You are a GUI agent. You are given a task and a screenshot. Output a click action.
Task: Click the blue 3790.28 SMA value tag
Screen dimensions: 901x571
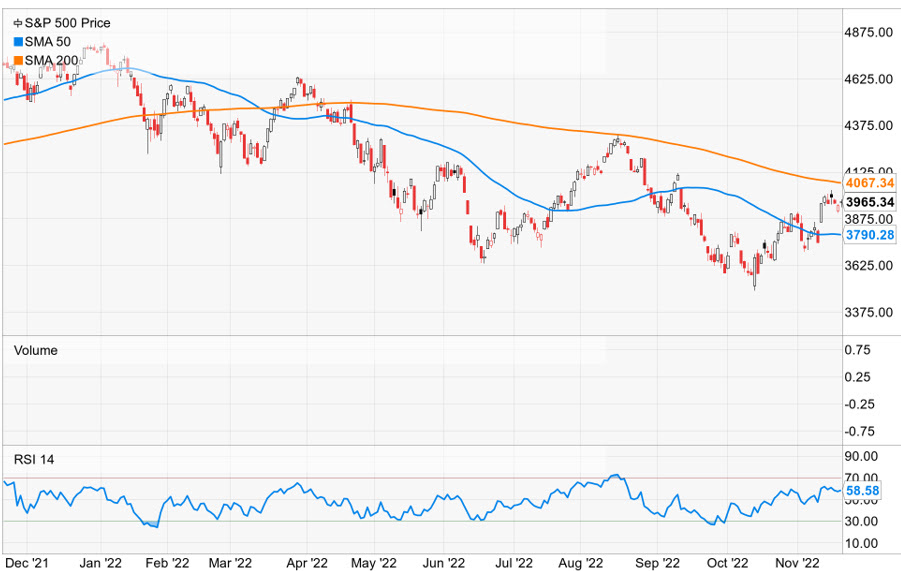870,235
